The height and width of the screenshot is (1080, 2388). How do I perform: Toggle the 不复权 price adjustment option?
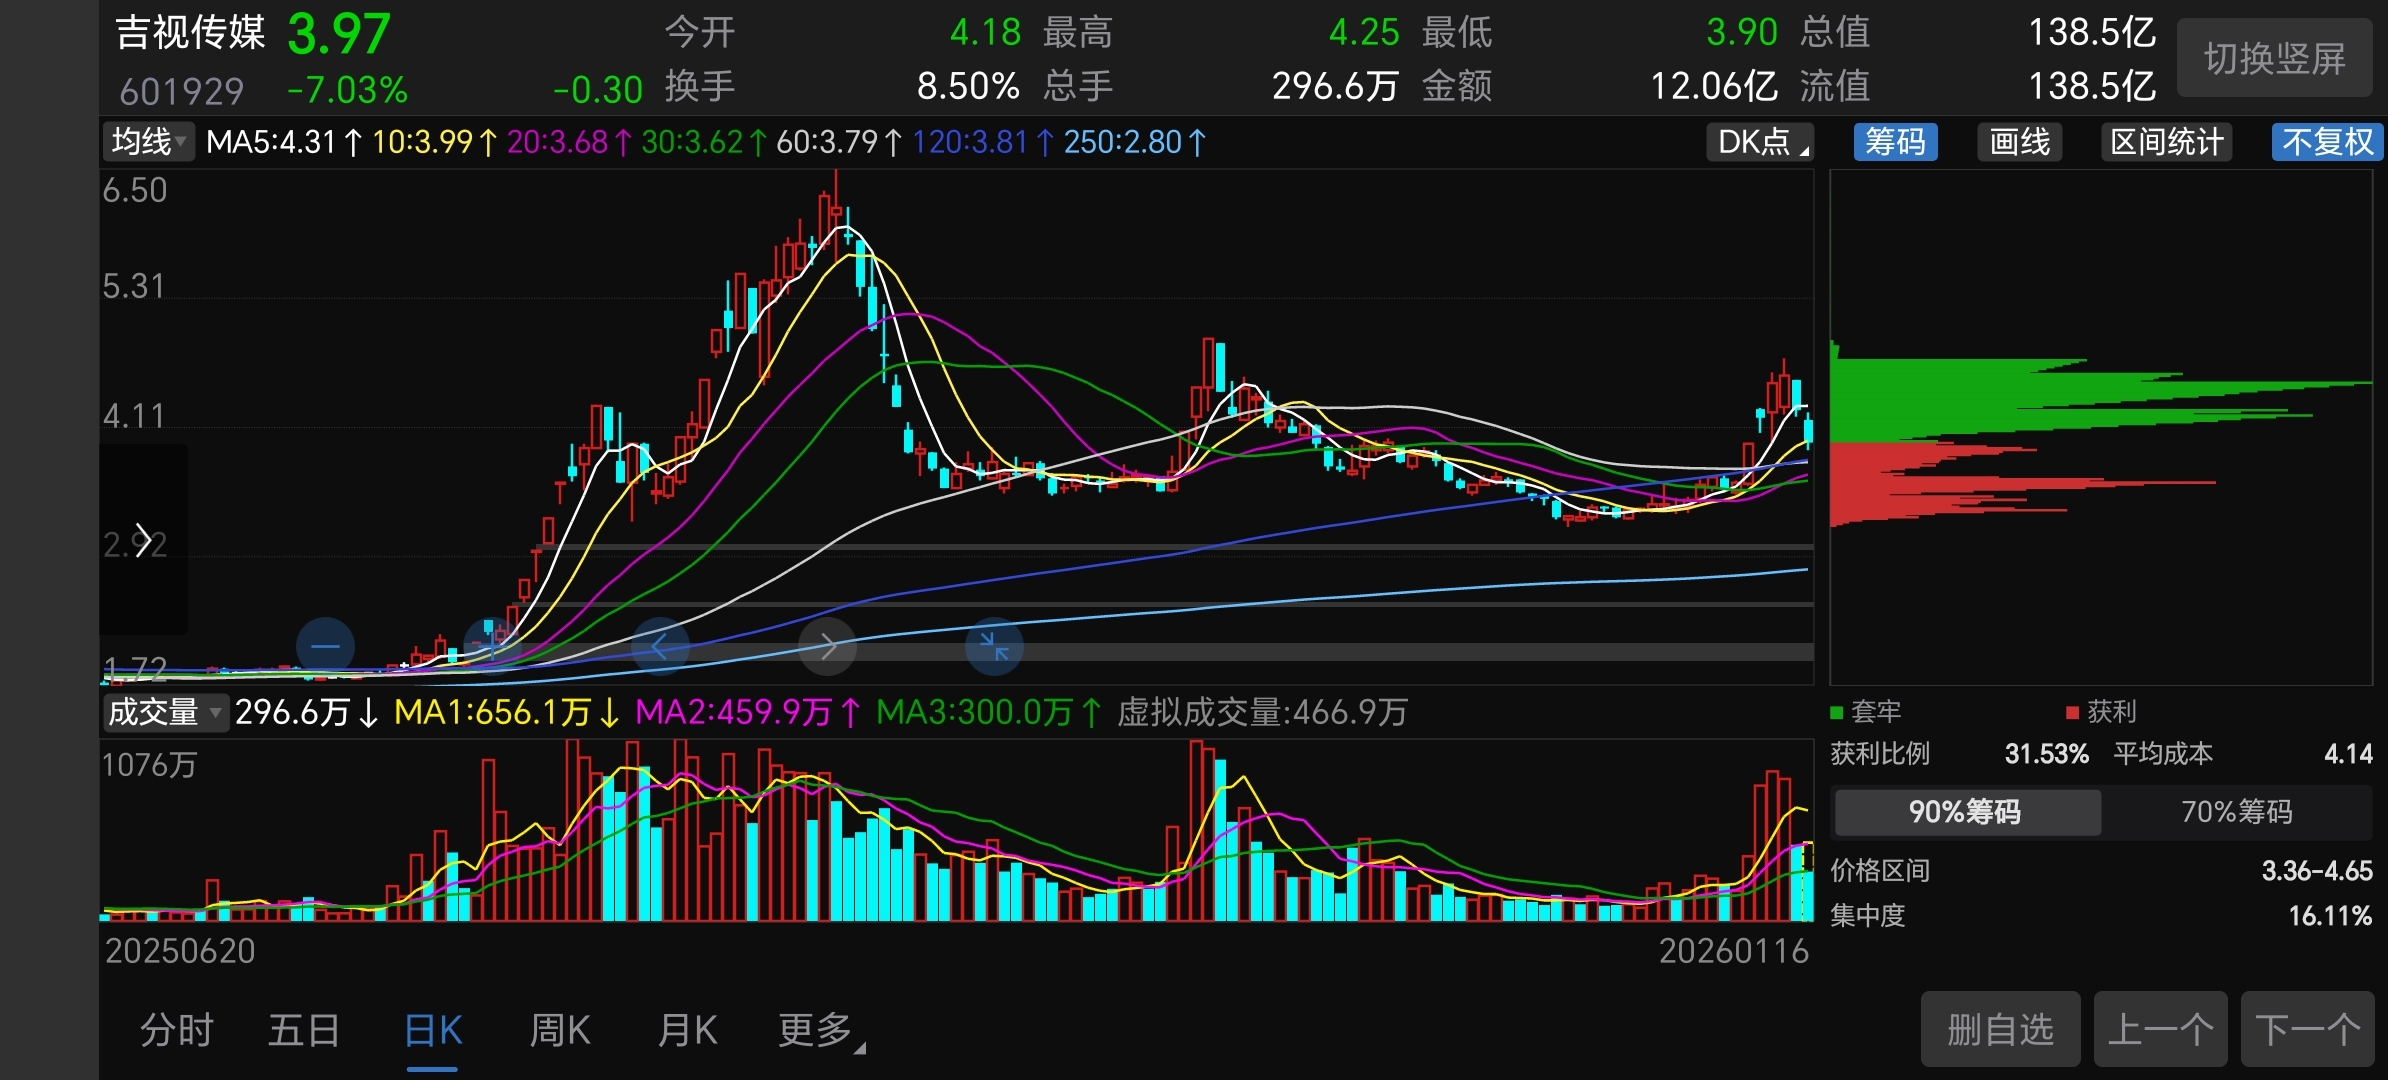pos(2326,142)
